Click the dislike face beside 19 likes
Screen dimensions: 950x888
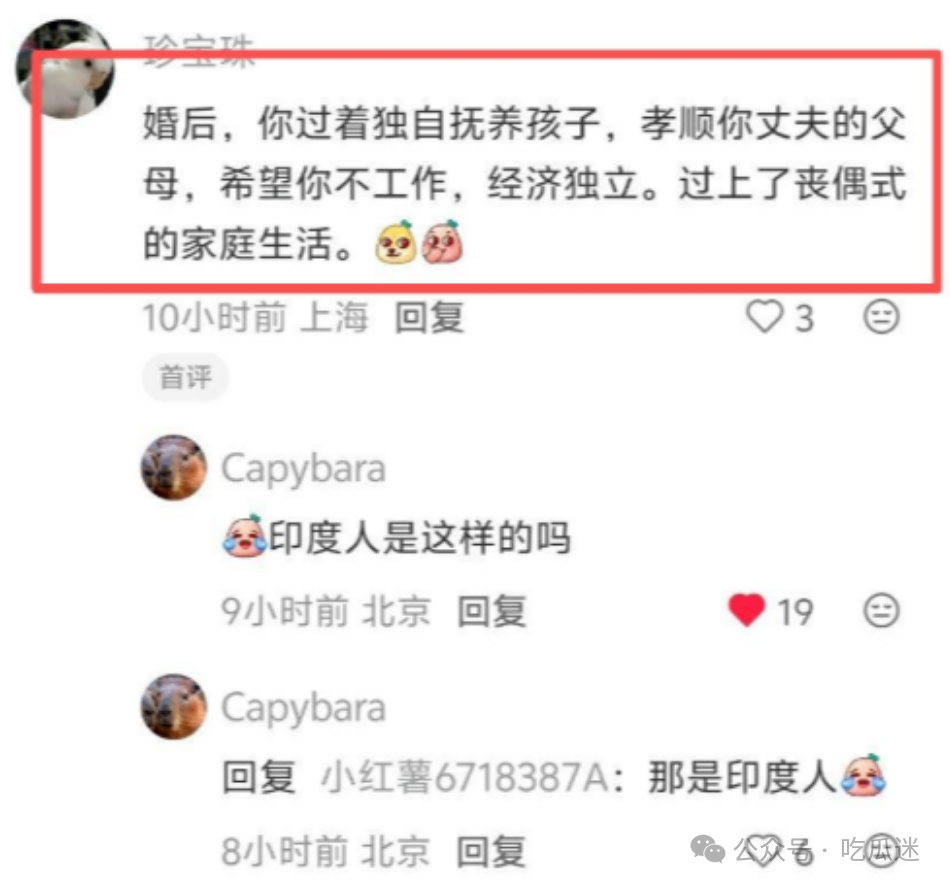pyautogui.click(x=881, y=610)
